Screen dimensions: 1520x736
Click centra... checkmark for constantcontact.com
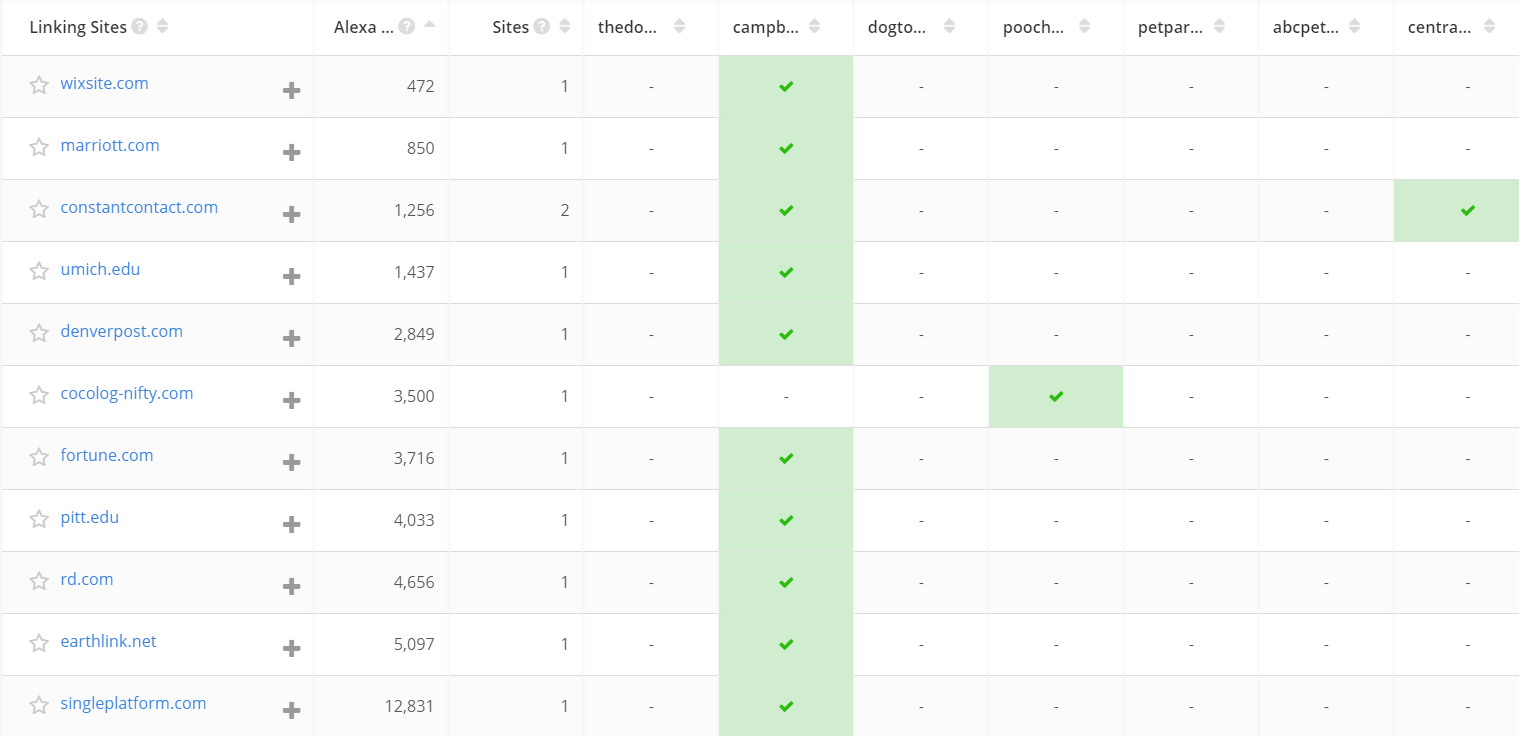[x=1467, y=210]
